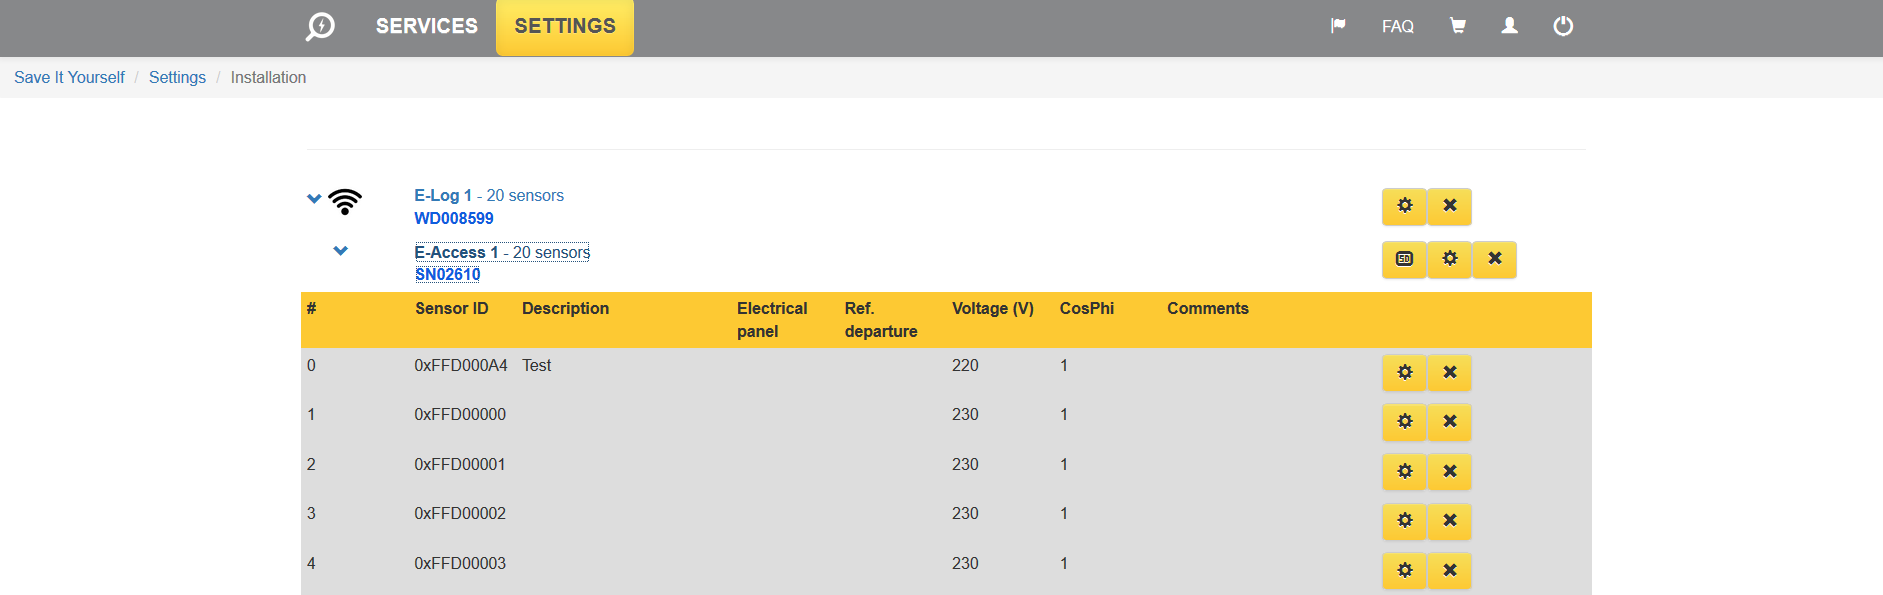Viewport: 1883px width, 595px height.
Task: Delete E-Log 1 with the X button
Action: click(1449, 206)
